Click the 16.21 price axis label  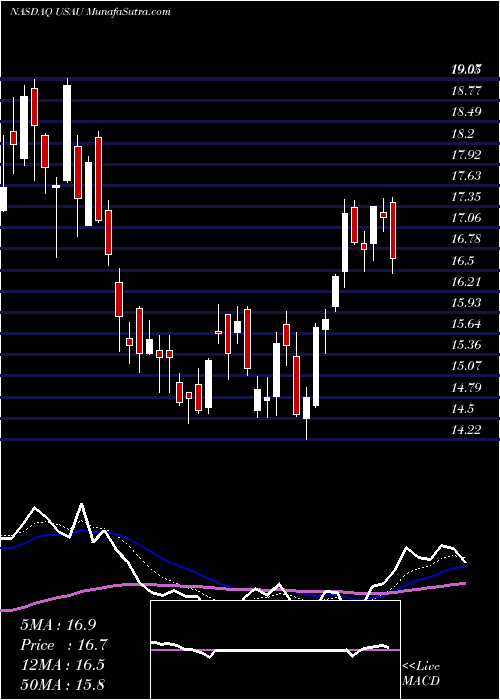point(467,281)
